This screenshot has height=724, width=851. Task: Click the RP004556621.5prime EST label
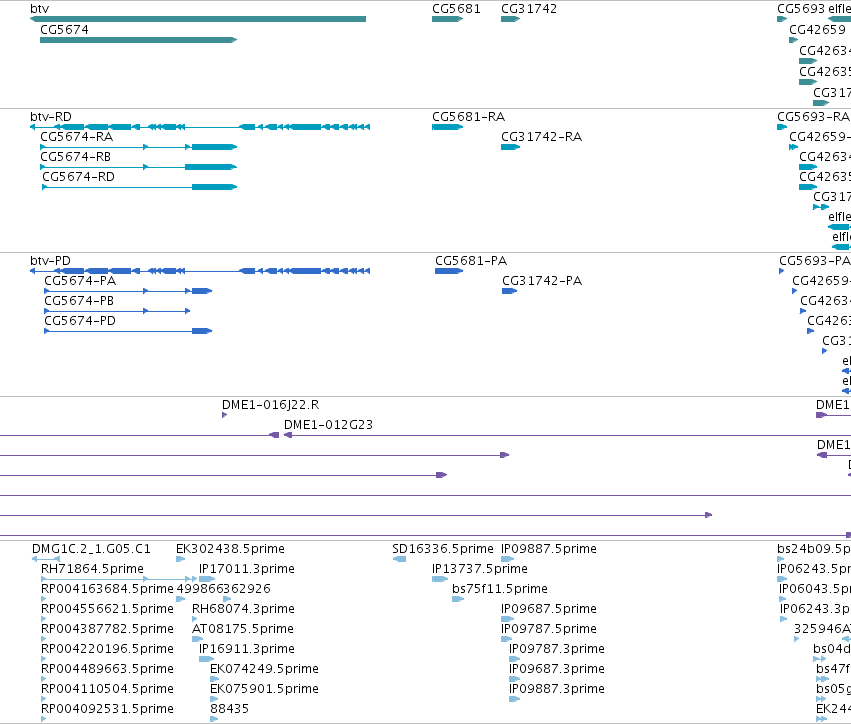point(107,609)
